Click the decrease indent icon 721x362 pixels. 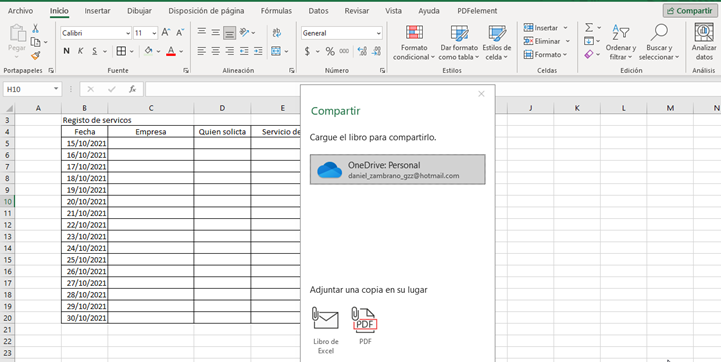244,51
